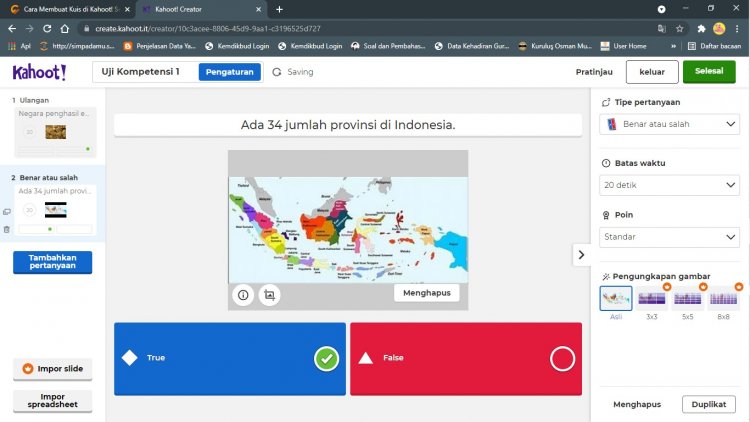Click the Kahoot! logo
Viewport: 750px width, 422px height.
point(40,72)
